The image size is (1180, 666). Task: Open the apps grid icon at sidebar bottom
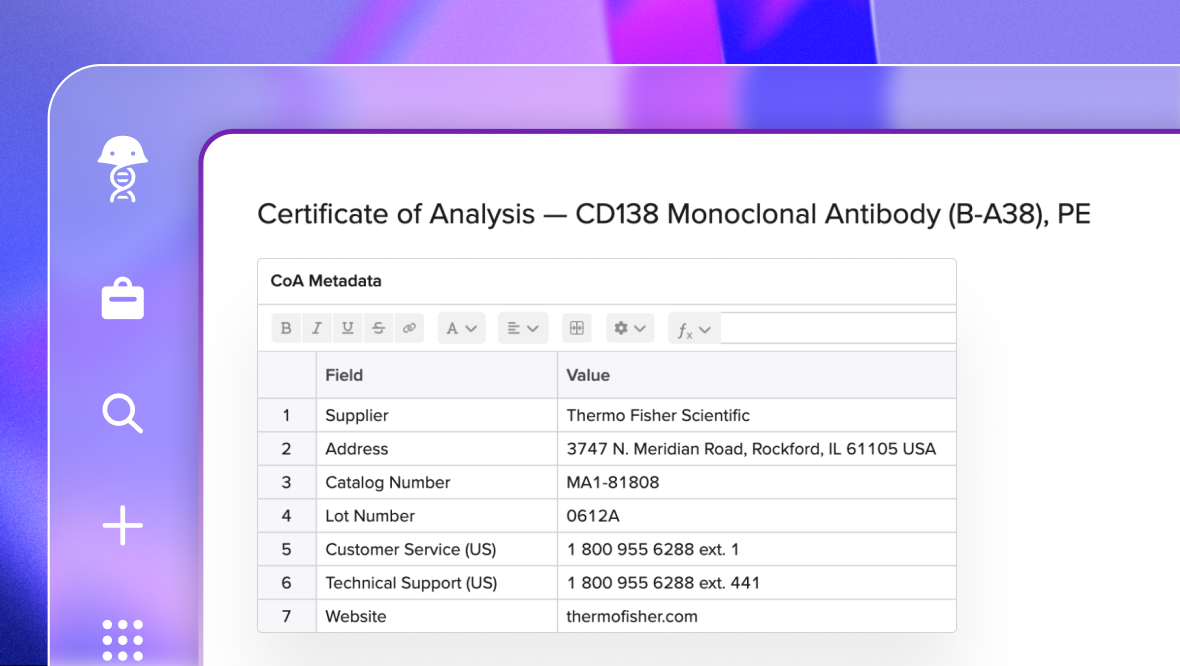122,640
